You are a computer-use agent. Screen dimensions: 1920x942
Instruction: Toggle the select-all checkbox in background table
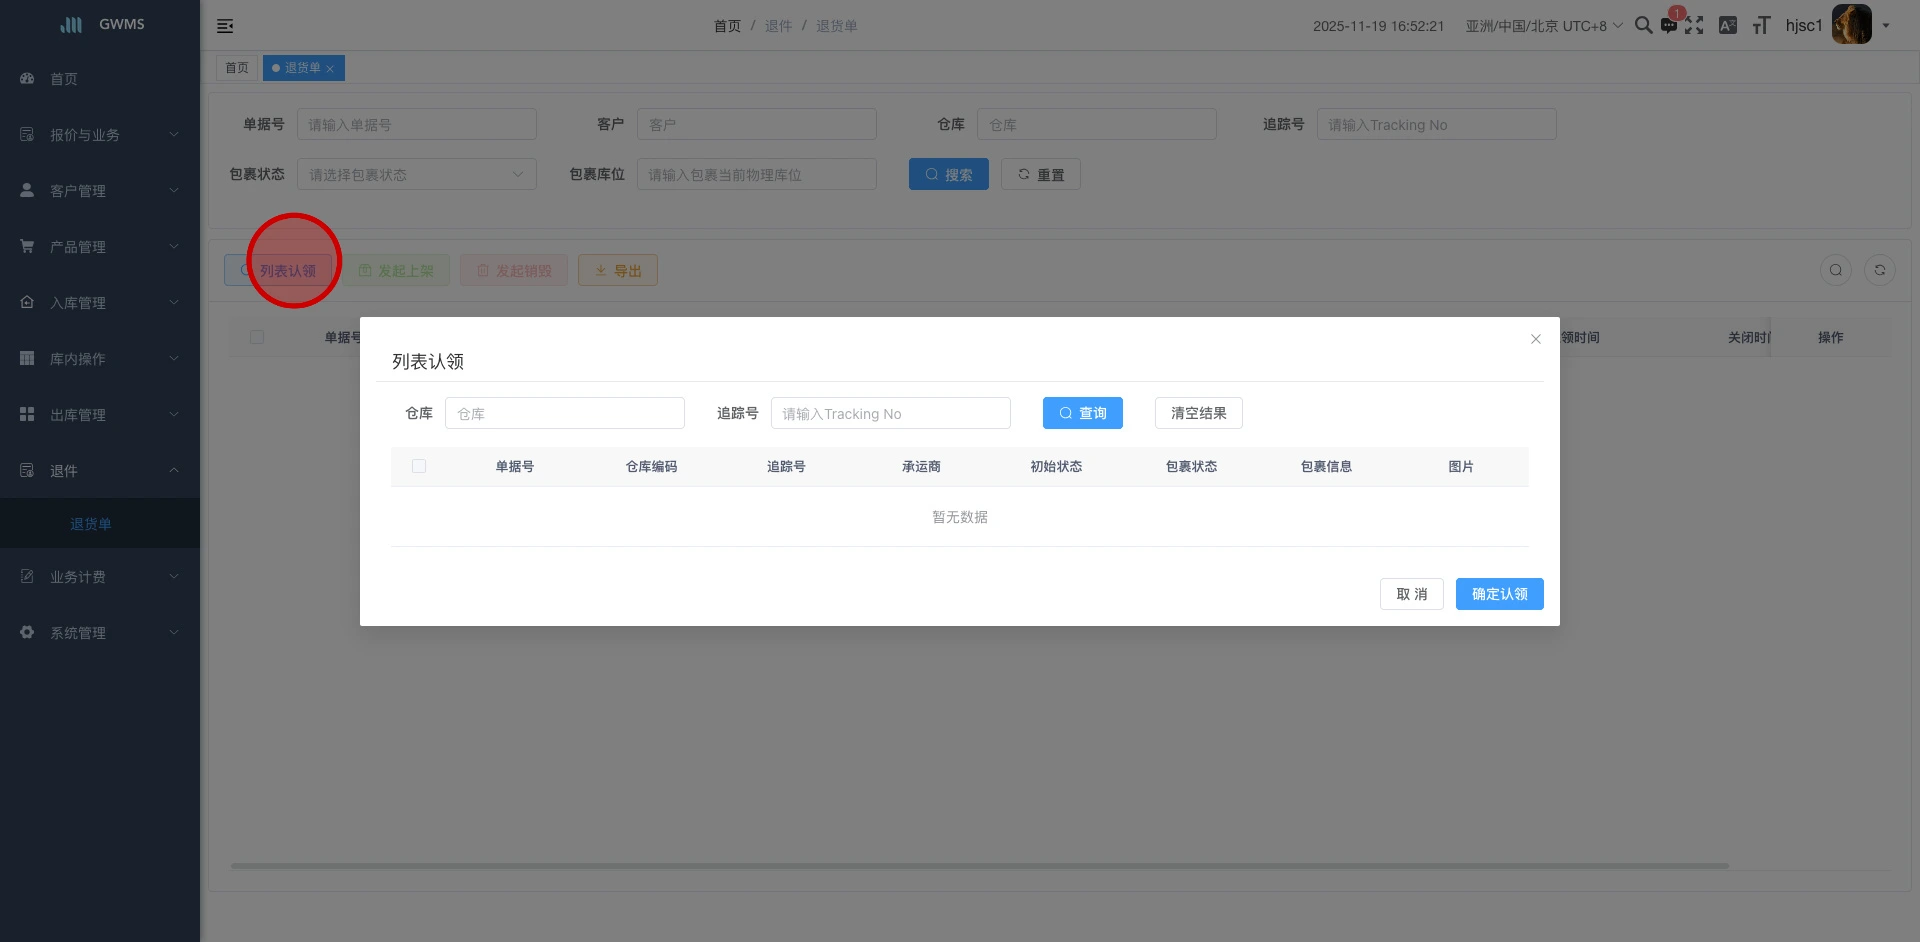click(x=257, y=337)
